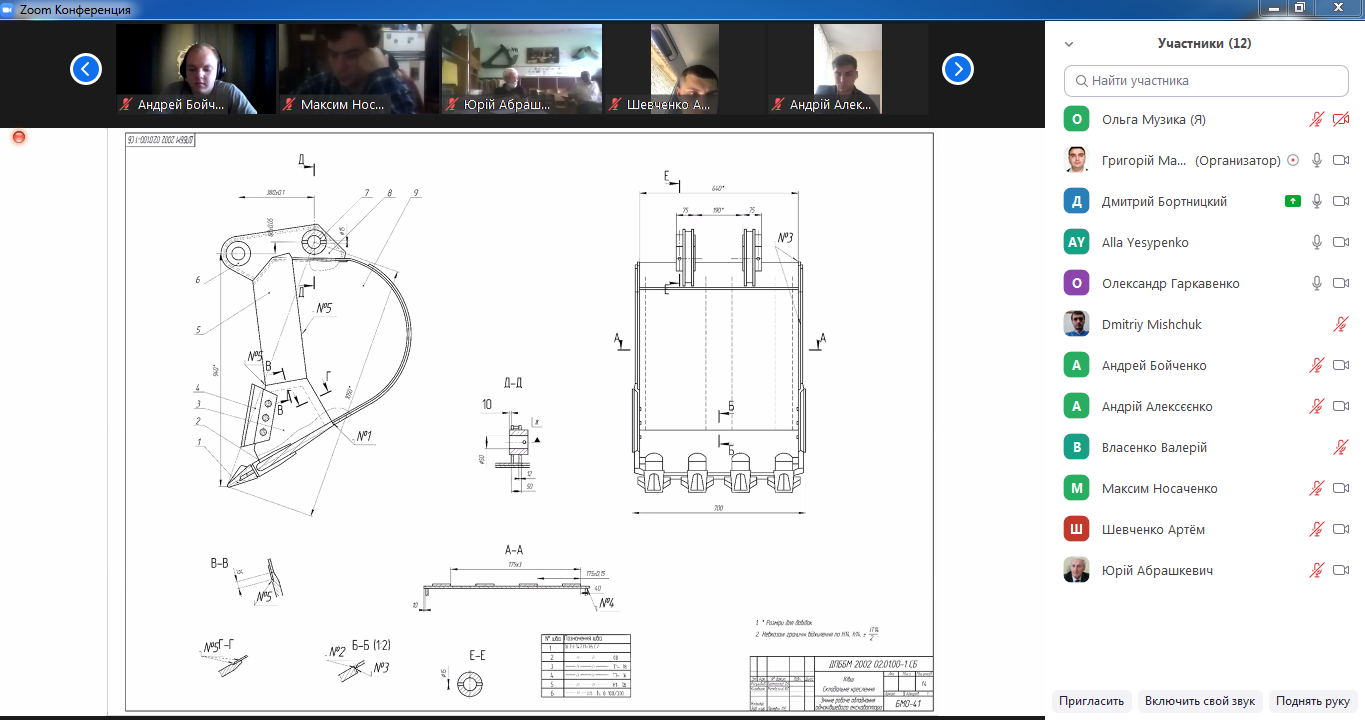Click Олександр Гаркавенко's microphone icon
1365x720 pixels.
1317,283
